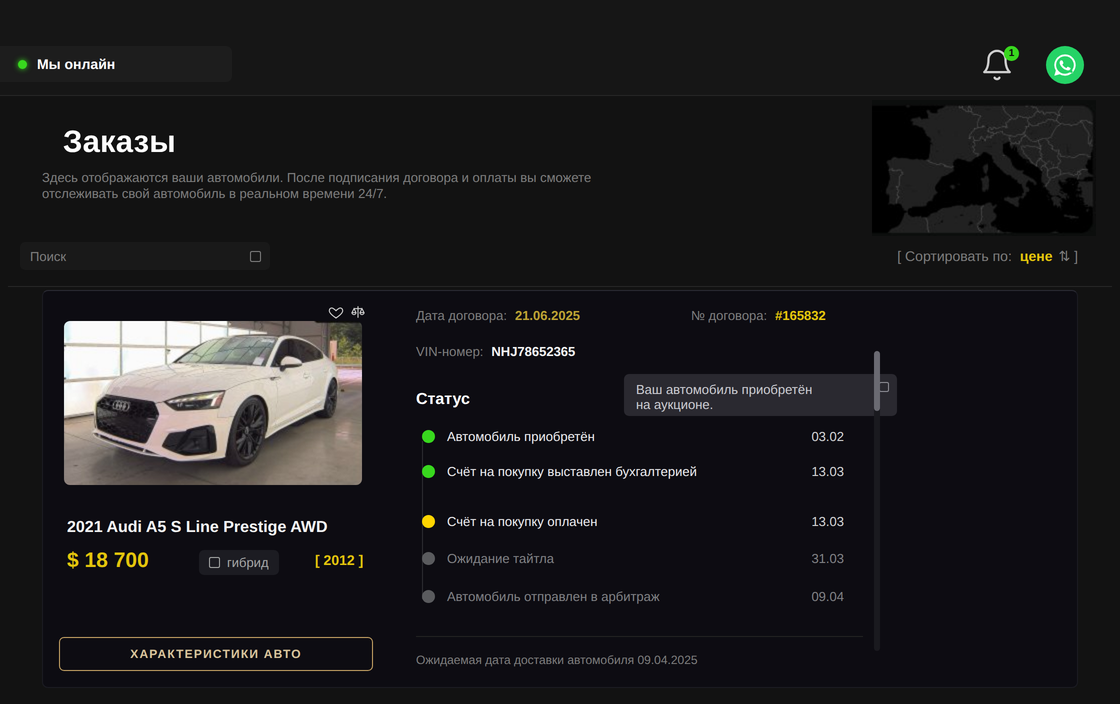1120x704 pixels.
Task: Add the Audi A5 to favorites heart icon
Action: point(336,313)
